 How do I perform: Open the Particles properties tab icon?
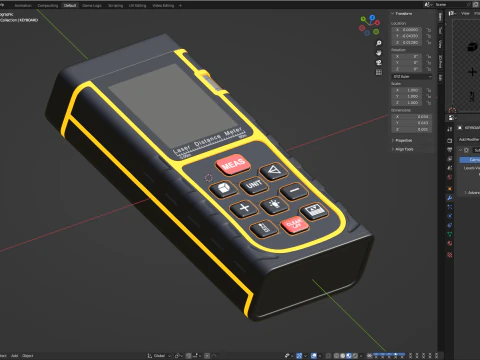(450, 207)
